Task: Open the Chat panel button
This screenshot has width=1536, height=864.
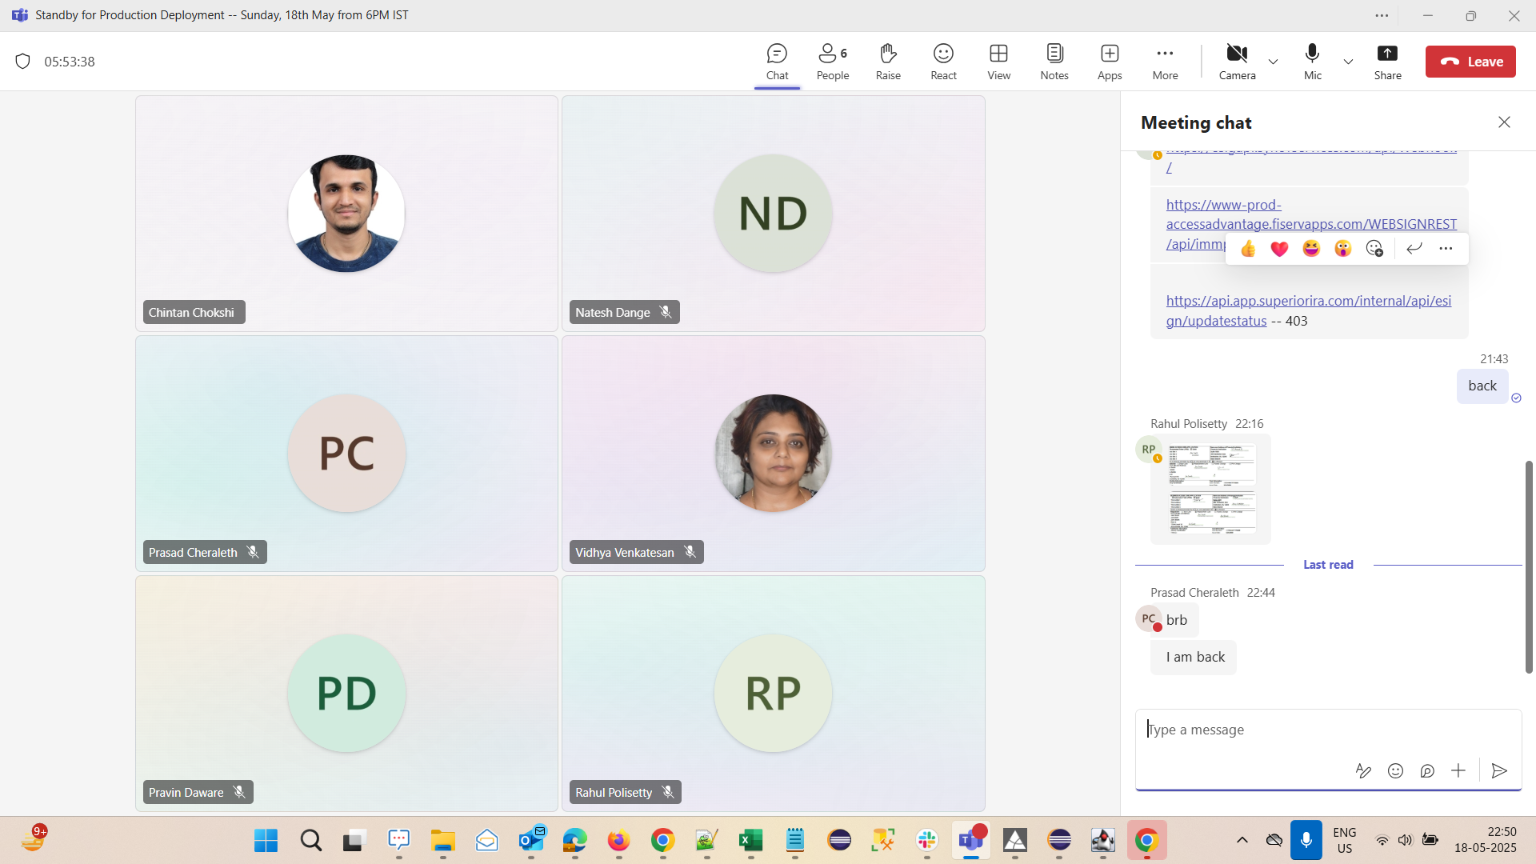Action: [x=777, y=61]
